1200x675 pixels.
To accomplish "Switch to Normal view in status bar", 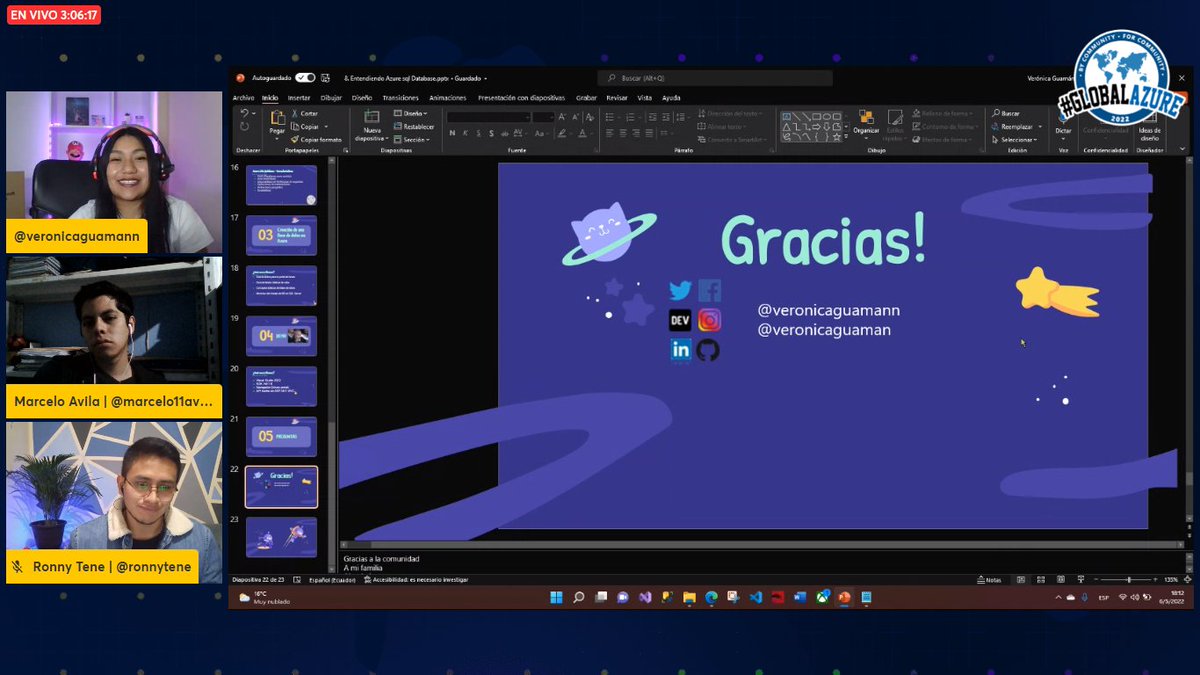I will tap(1022, 580).
